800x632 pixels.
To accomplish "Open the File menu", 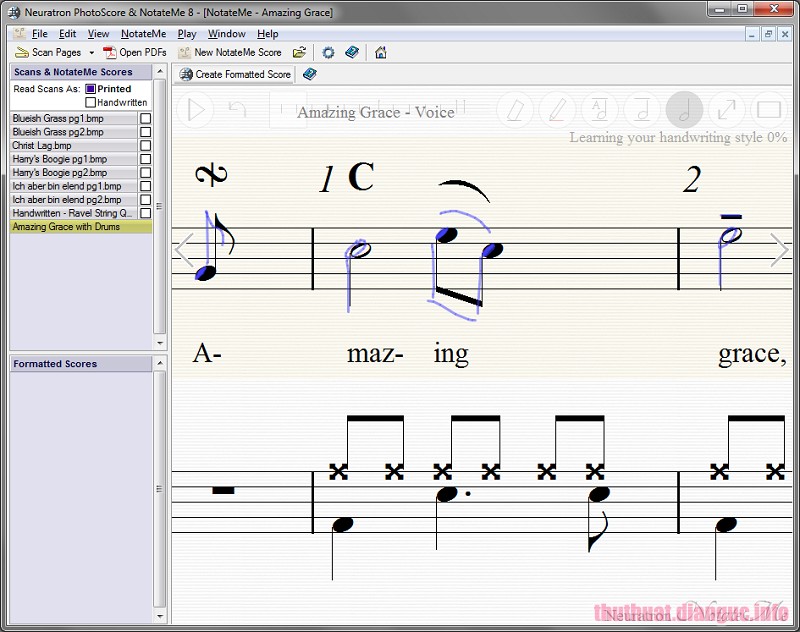I will pos(39,34).
